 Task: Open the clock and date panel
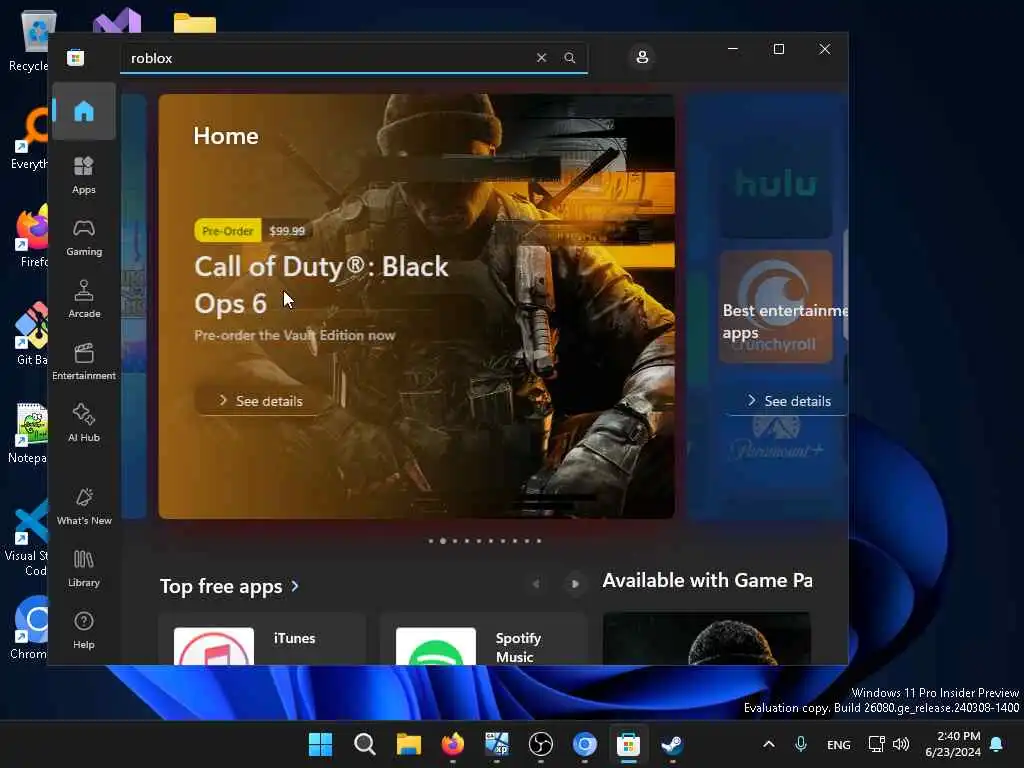click(952, 744)
